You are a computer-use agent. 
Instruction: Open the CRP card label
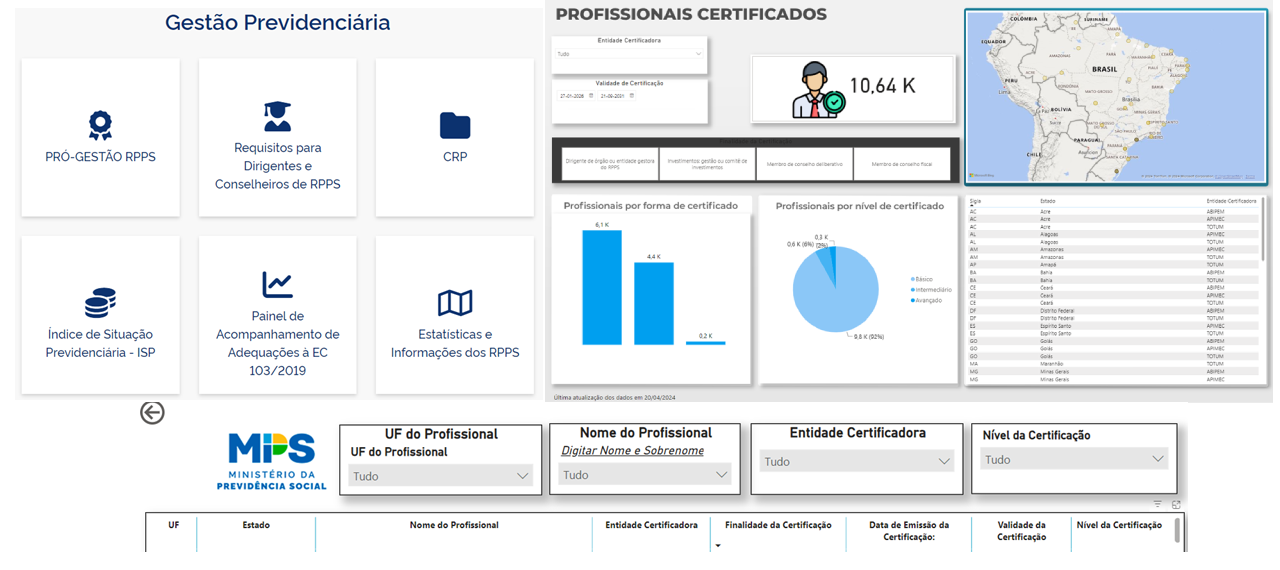pyautogui.click(x=455, y=157)
